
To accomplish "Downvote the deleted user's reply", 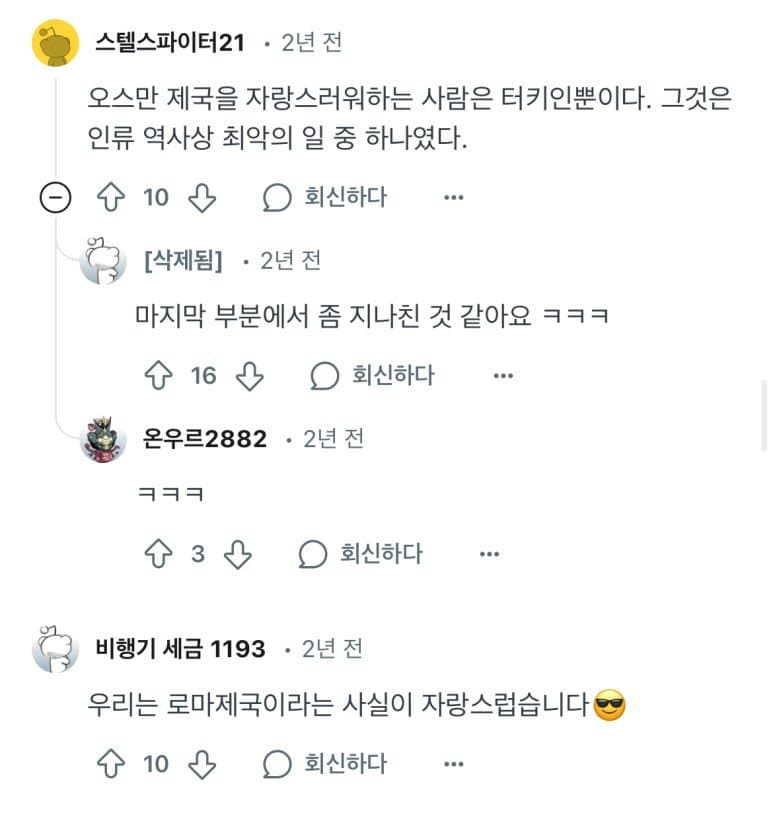I will pos(250,376).
